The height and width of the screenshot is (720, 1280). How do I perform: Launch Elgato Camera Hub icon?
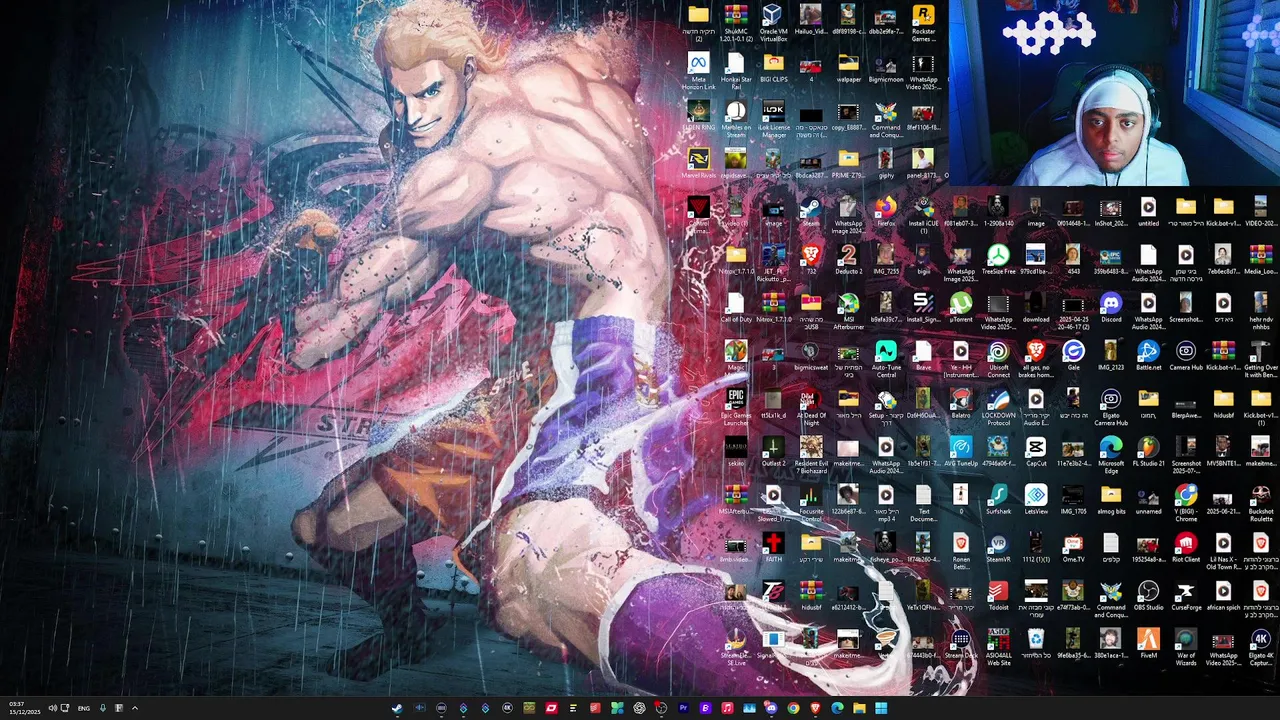(1111, 407)
